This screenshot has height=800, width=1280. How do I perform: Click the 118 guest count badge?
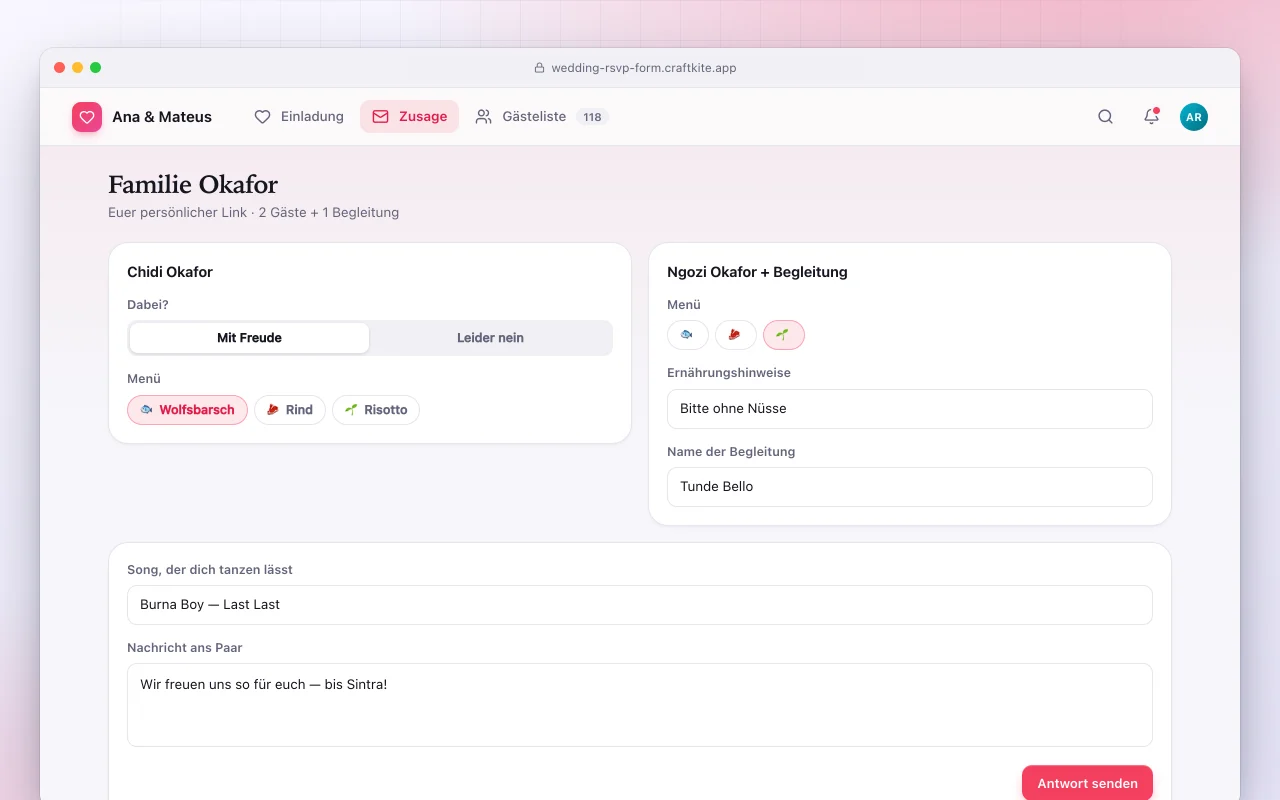pyautogui.click(x=592, y=117)
